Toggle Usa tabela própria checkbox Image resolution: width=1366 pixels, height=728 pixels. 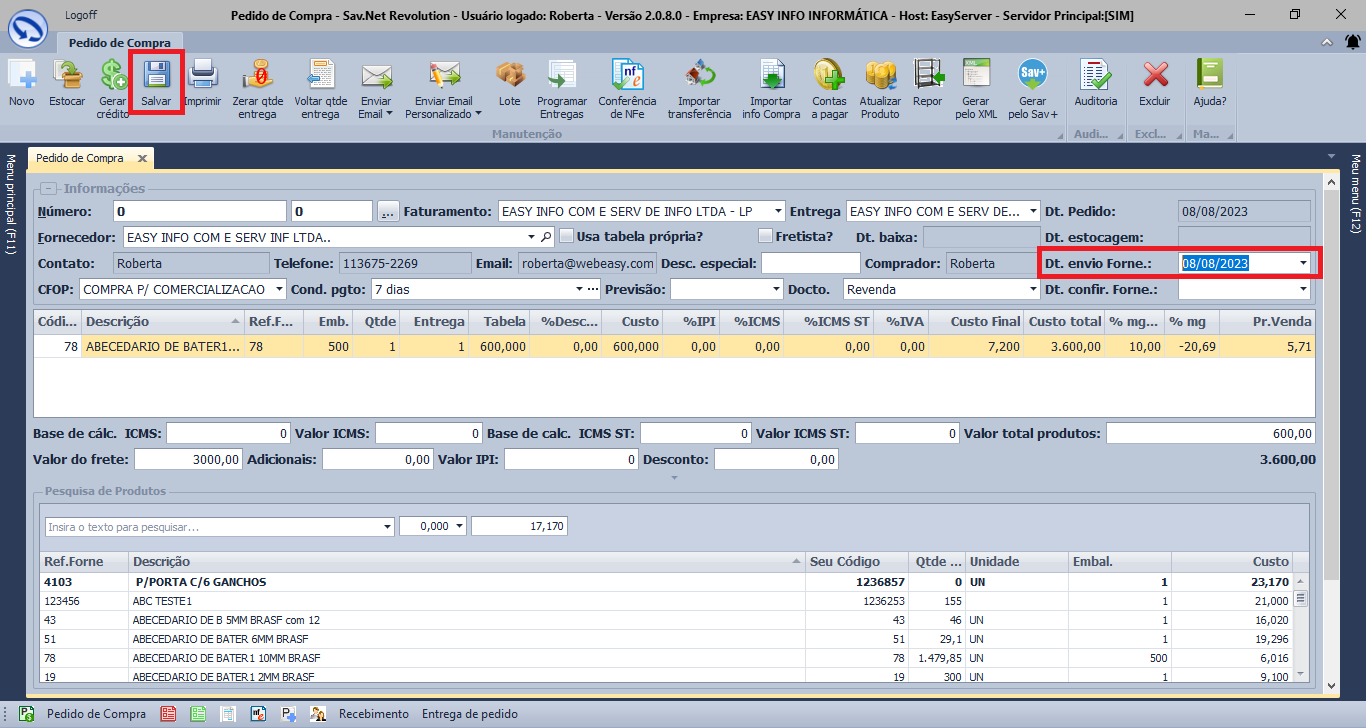(567, 237)
